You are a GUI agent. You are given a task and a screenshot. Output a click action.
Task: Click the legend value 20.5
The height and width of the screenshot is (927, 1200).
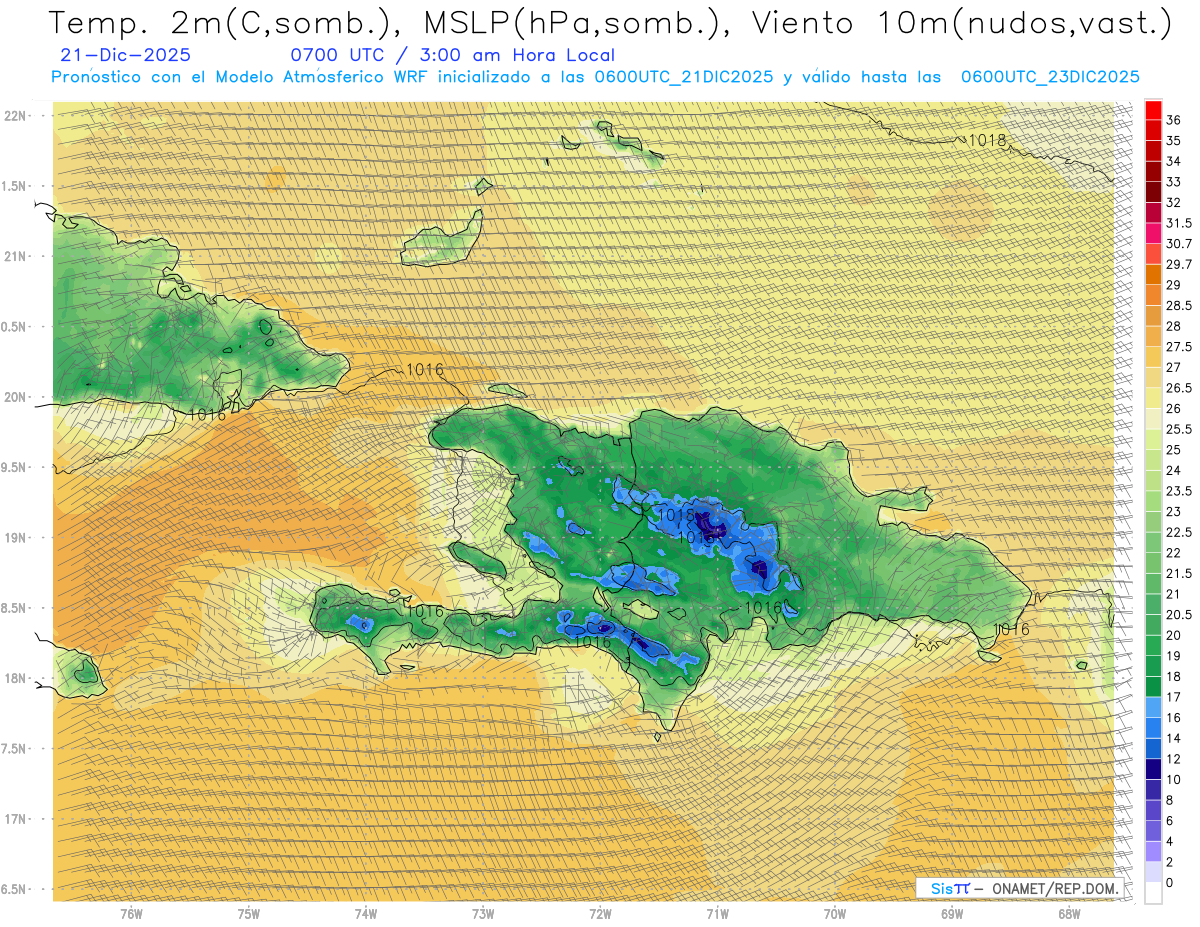tap(1178, 615)
